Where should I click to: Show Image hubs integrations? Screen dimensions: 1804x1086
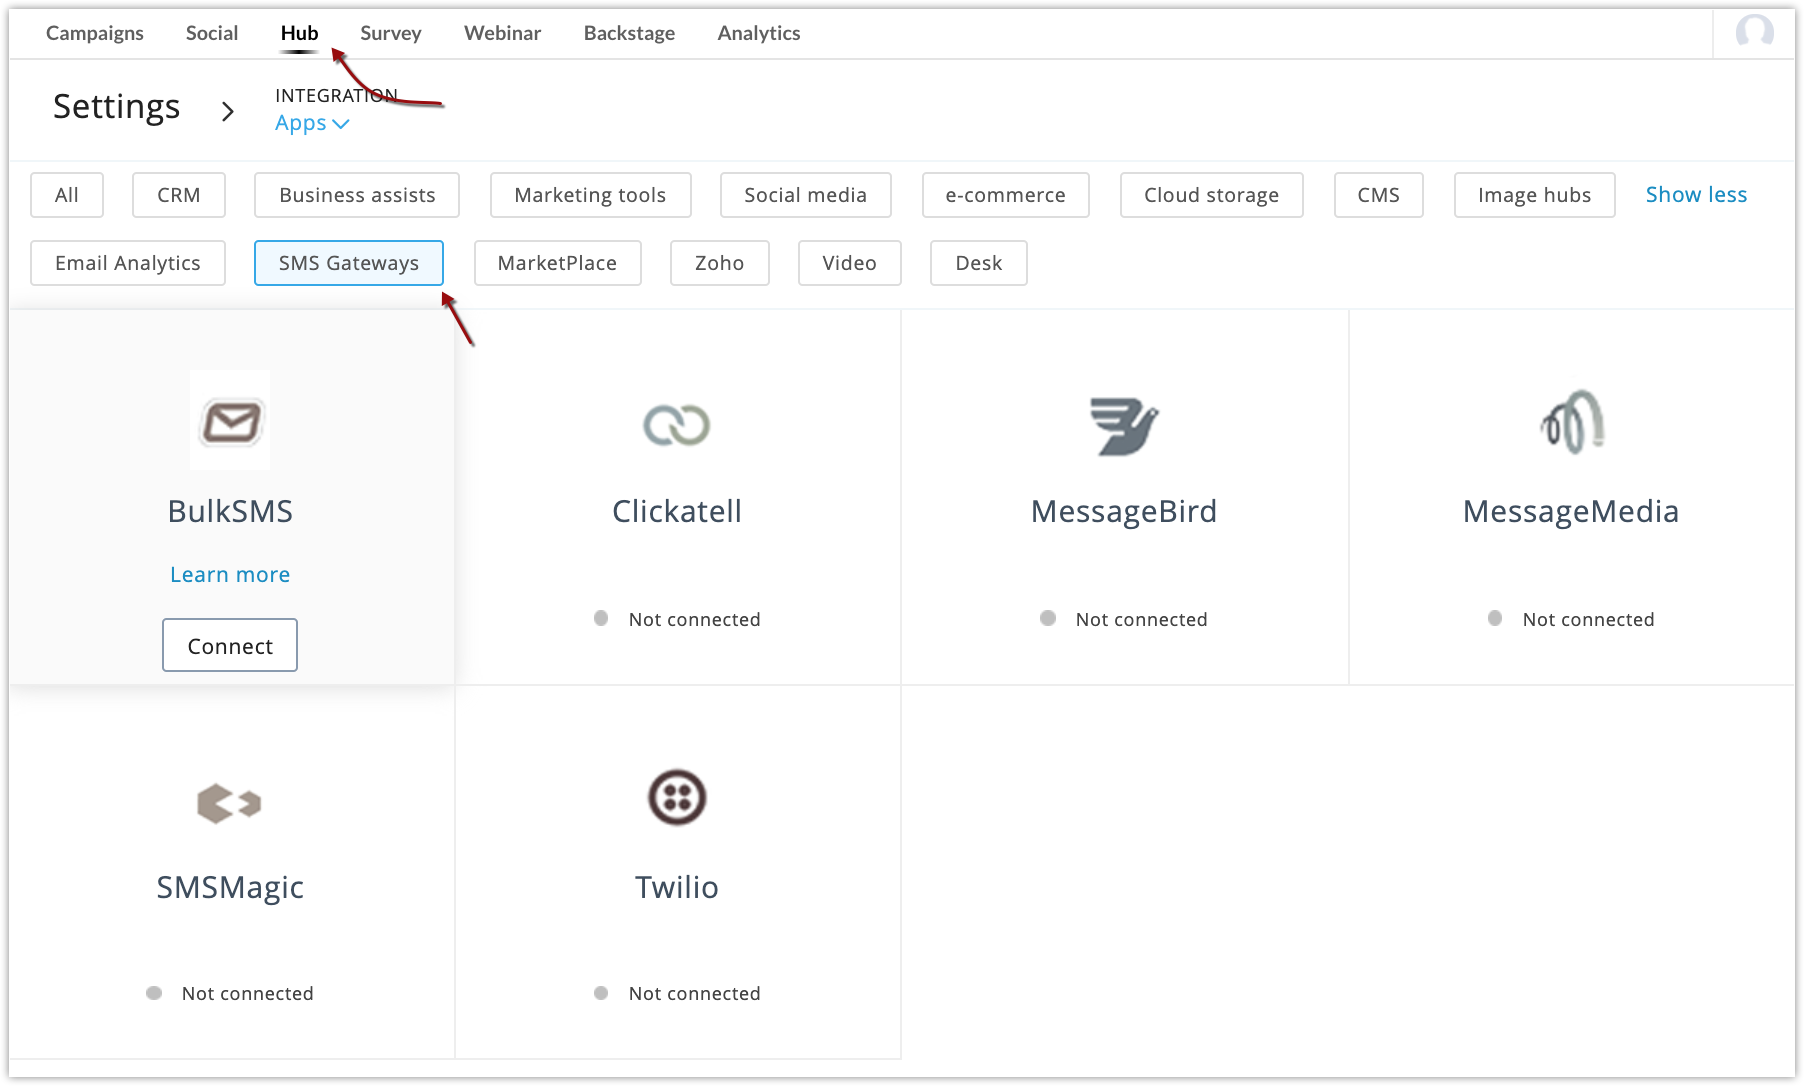click(x=1534, y=195)
